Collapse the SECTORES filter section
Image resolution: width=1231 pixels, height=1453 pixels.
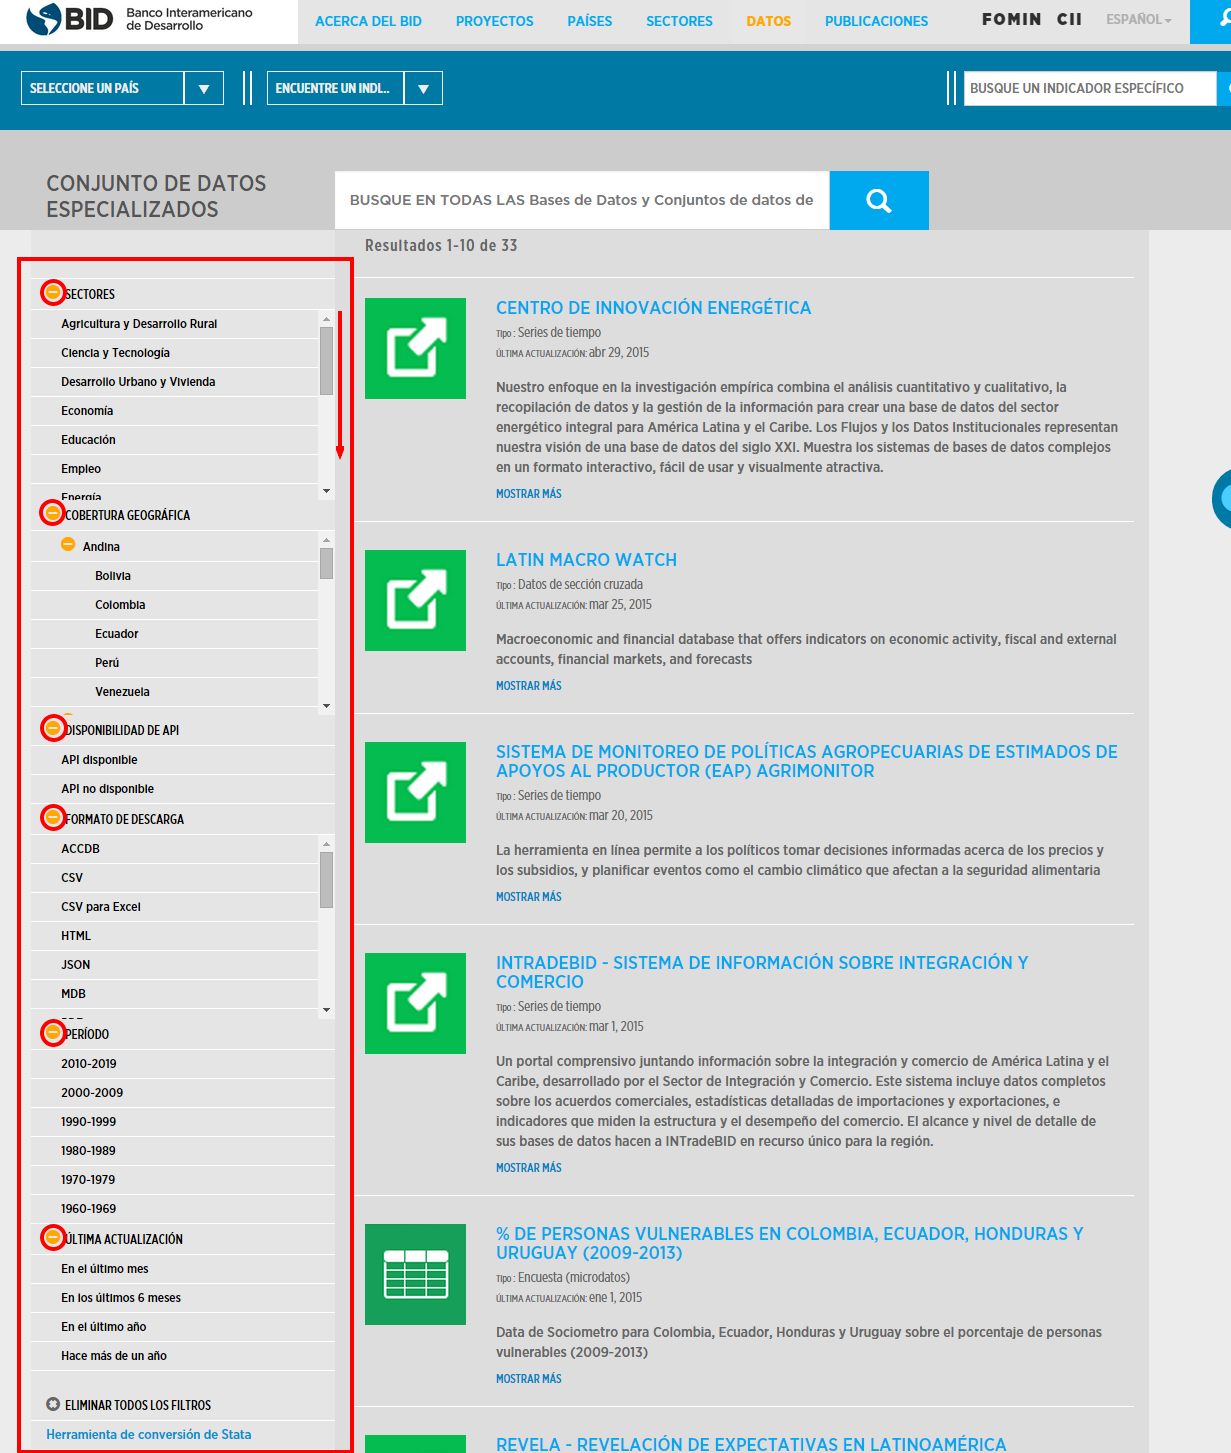[x=51, y=292]
